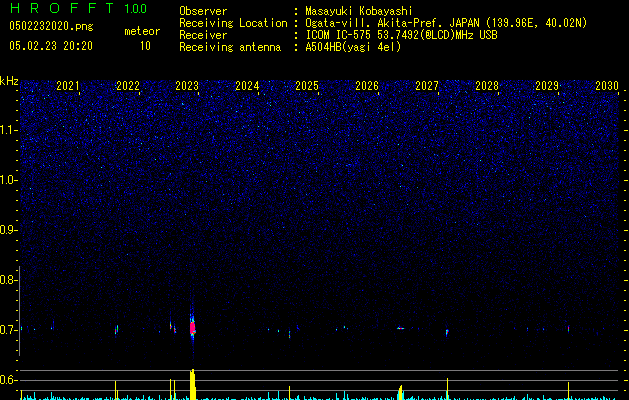This screenshot has height=400, width=629.
Task: Click the 1.1 kHz frequency axis label
Action: point(8,130)
